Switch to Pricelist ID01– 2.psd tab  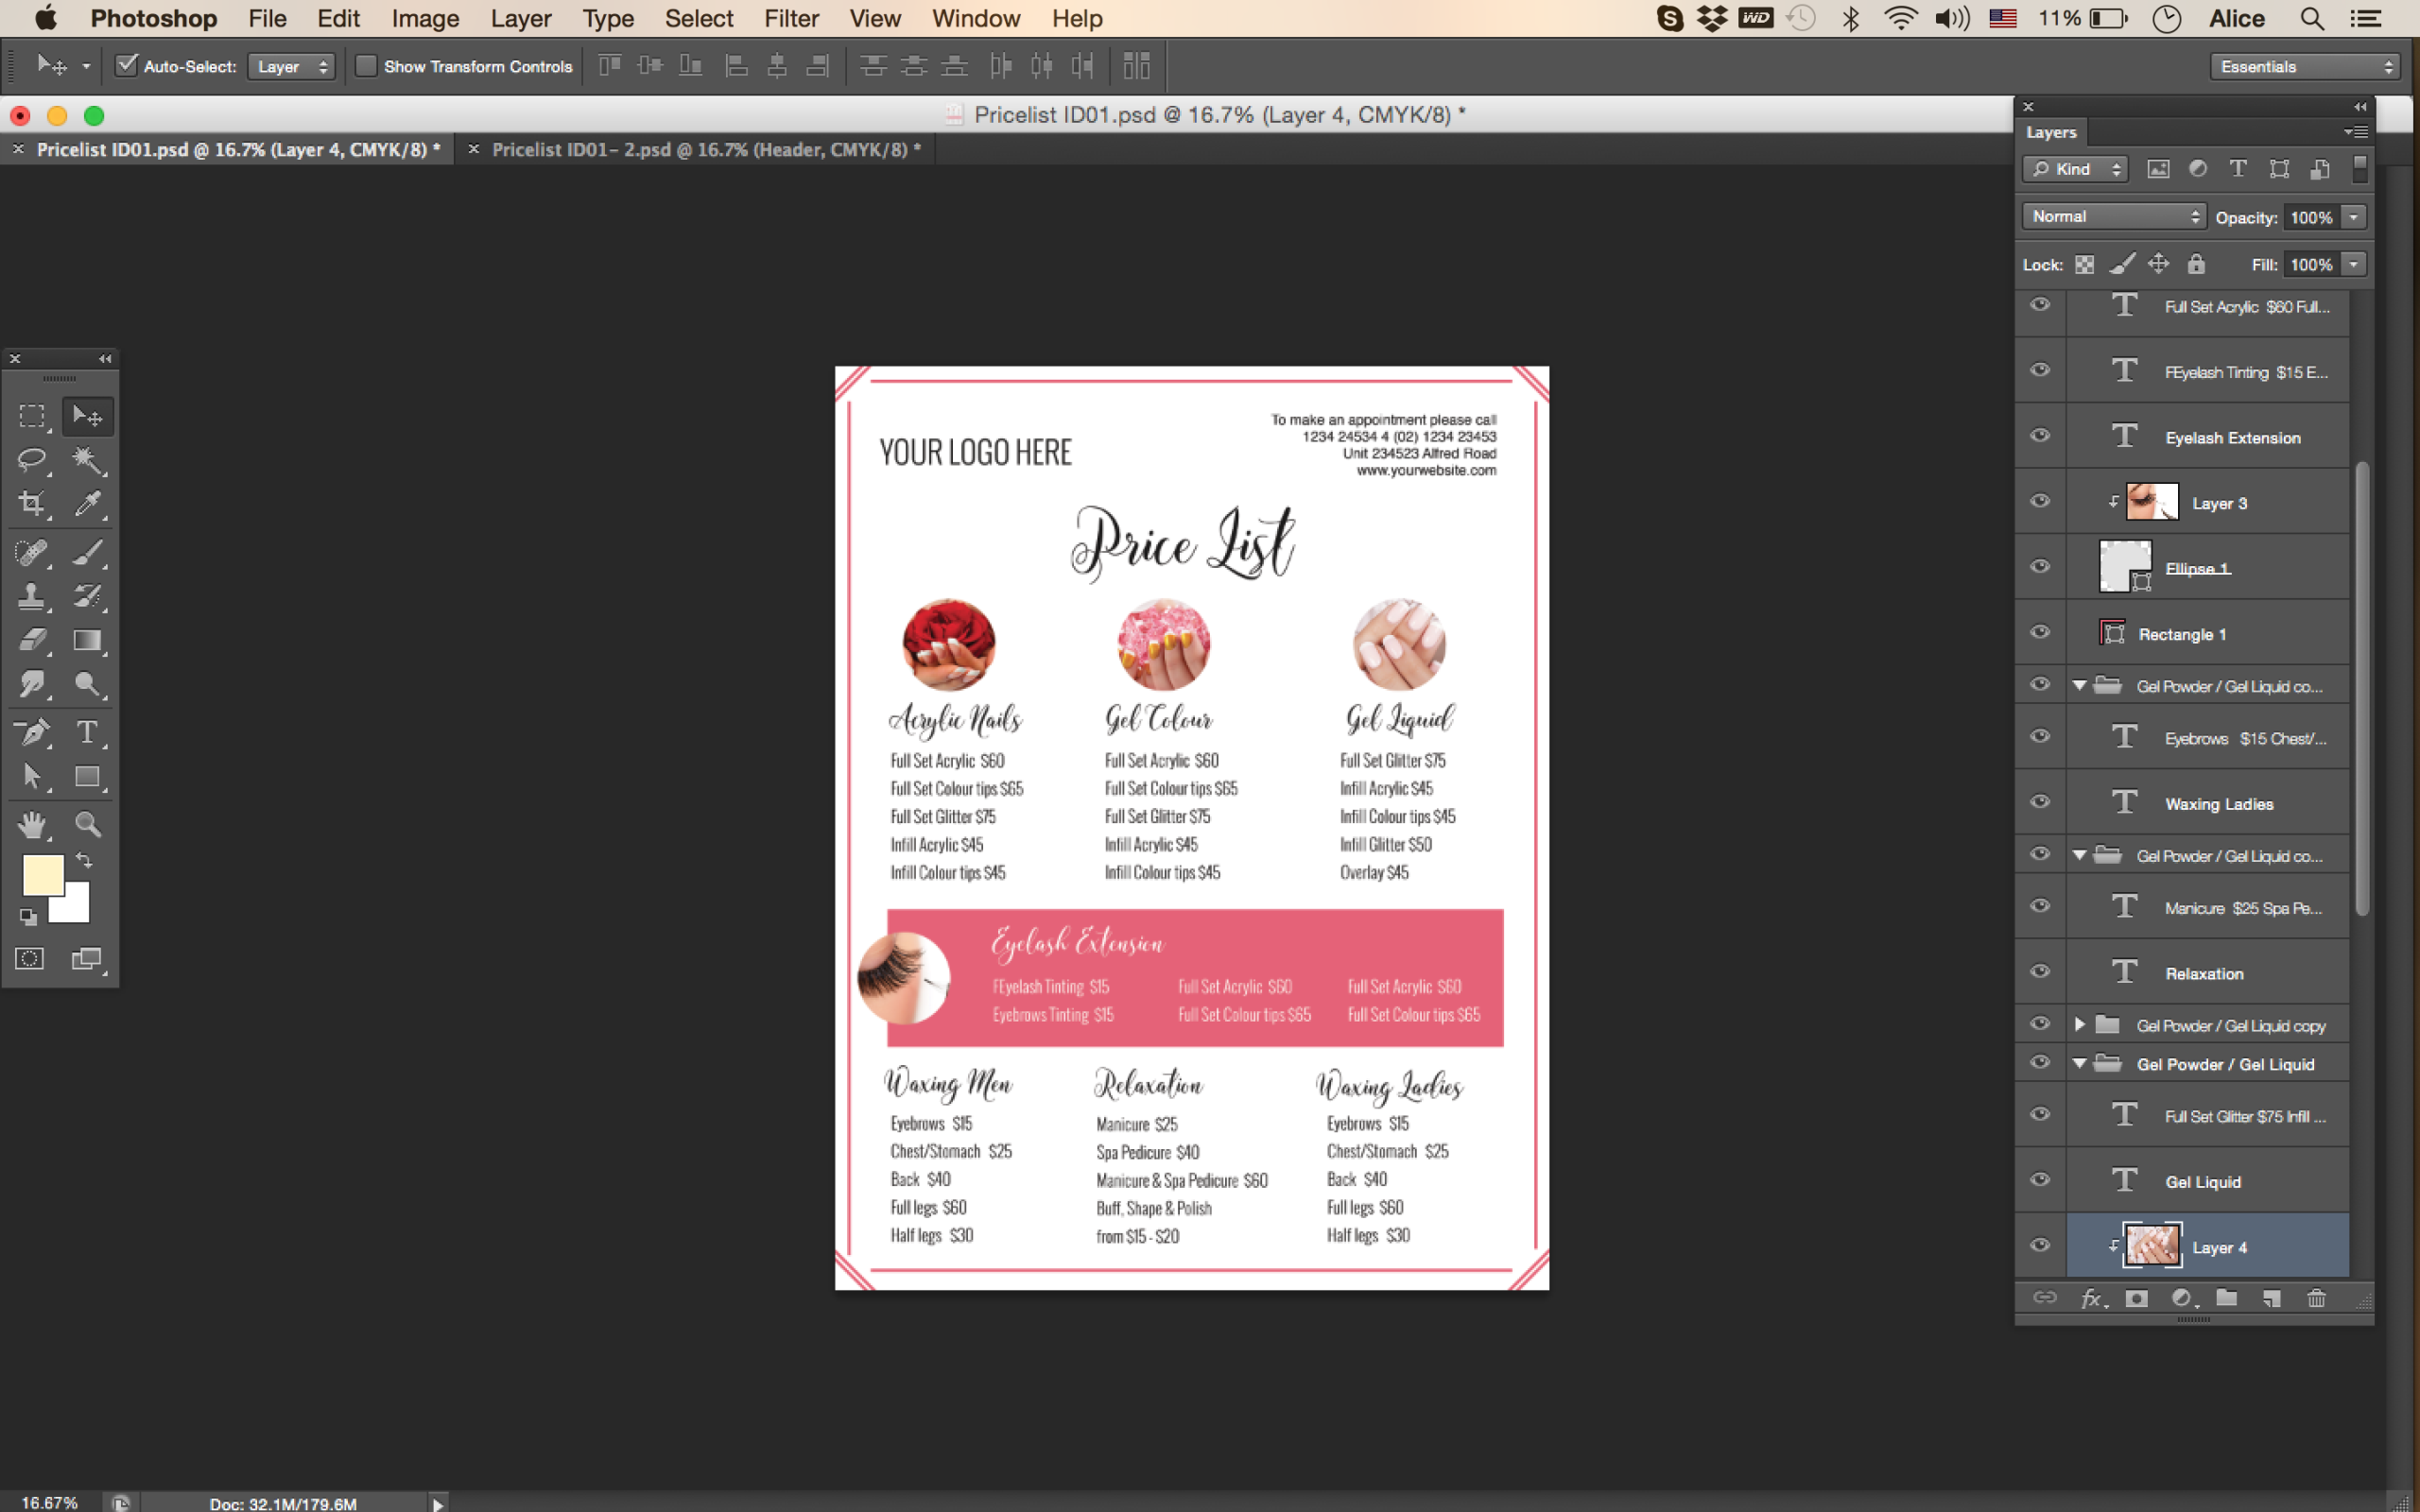(704, 149)
